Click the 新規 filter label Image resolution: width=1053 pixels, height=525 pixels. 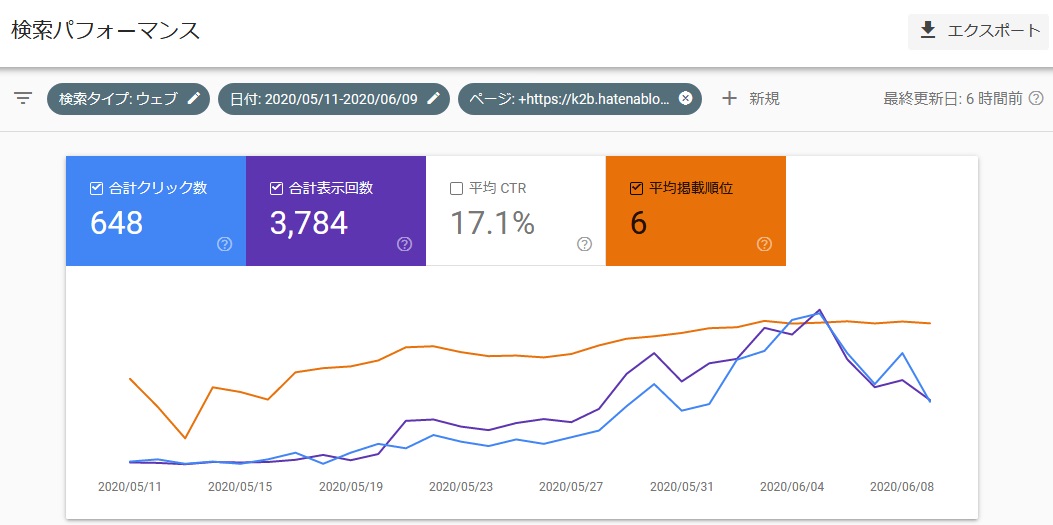click(764, 99)
